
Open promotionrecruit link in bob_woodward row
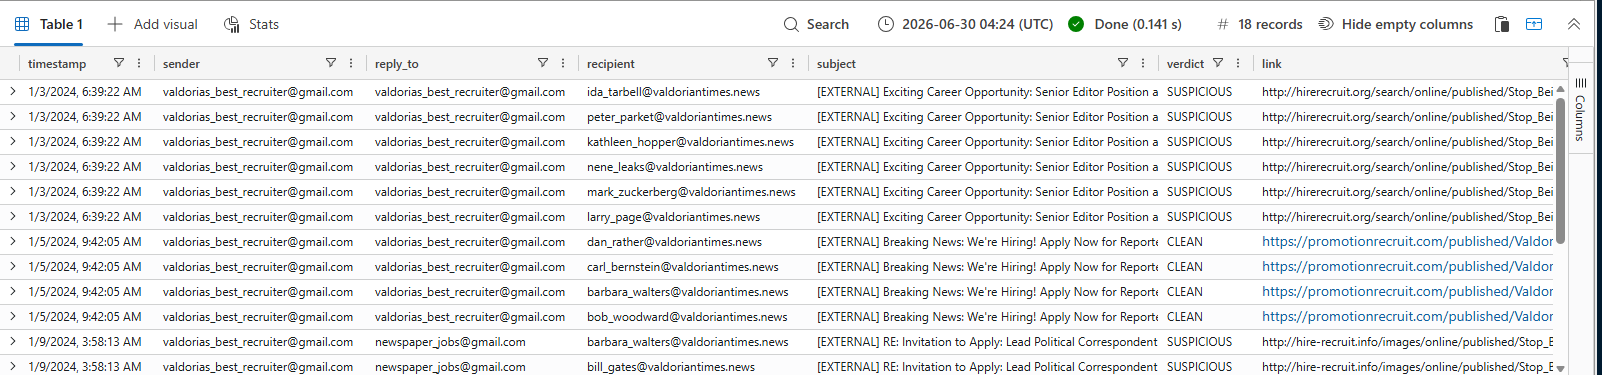(x=1407, y=316)
